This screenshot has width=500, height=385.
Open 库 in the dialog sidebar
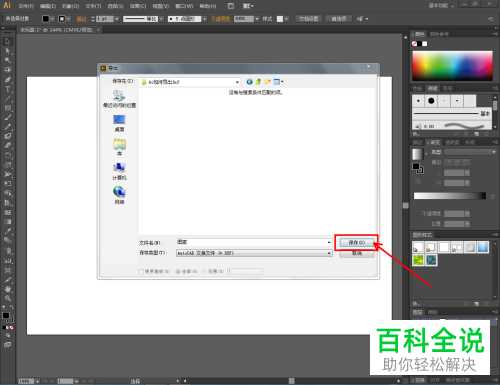[x=119, y=147]
